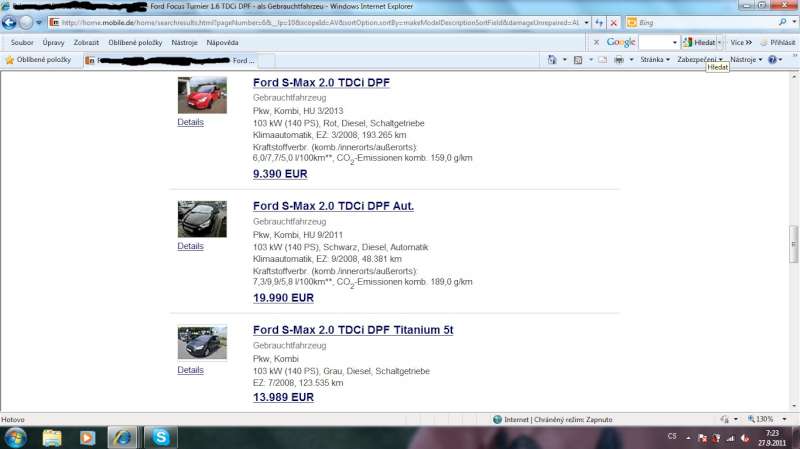Click the RSS feeds icon
Screen dimensions: 800x449
click(x=577, y=60)
